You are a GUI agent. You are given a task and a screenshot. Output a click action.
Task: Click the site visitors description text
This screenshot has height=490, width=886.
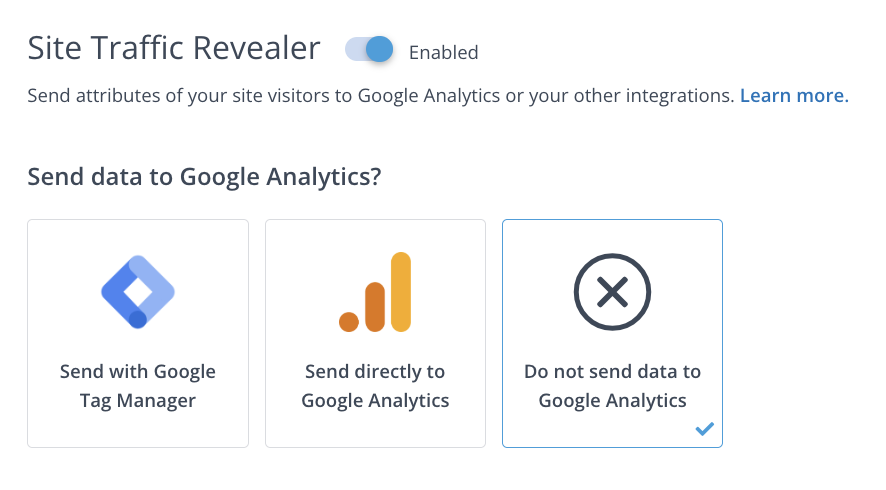click(380, 96)
